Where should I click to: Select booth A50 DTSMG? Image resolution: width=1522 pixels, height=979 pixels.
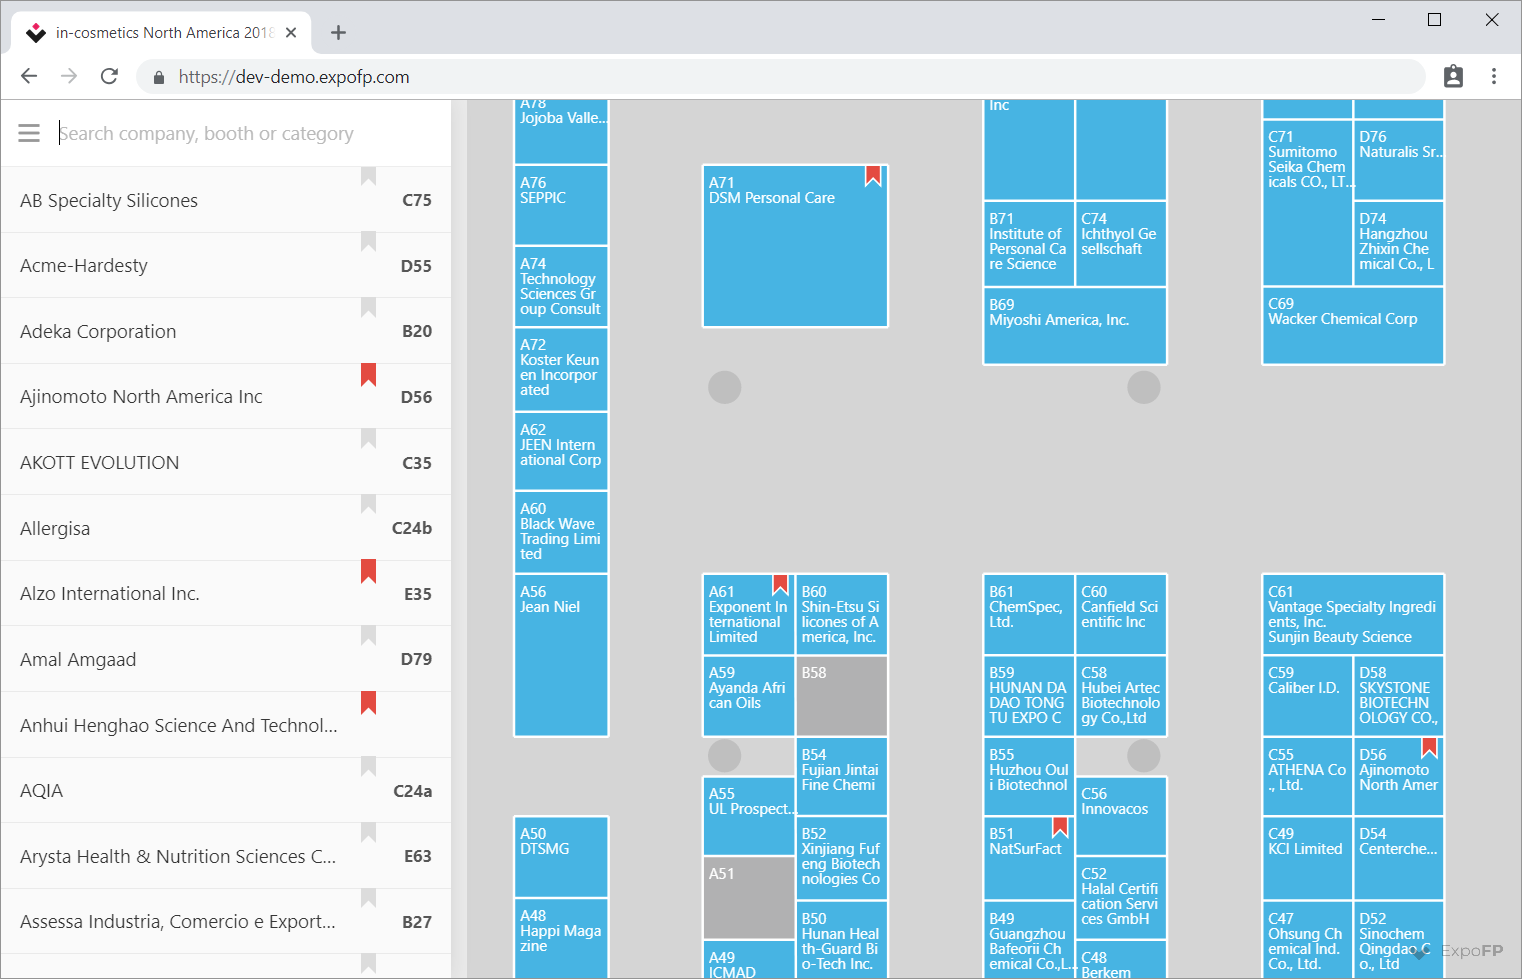tap(561, 857)
